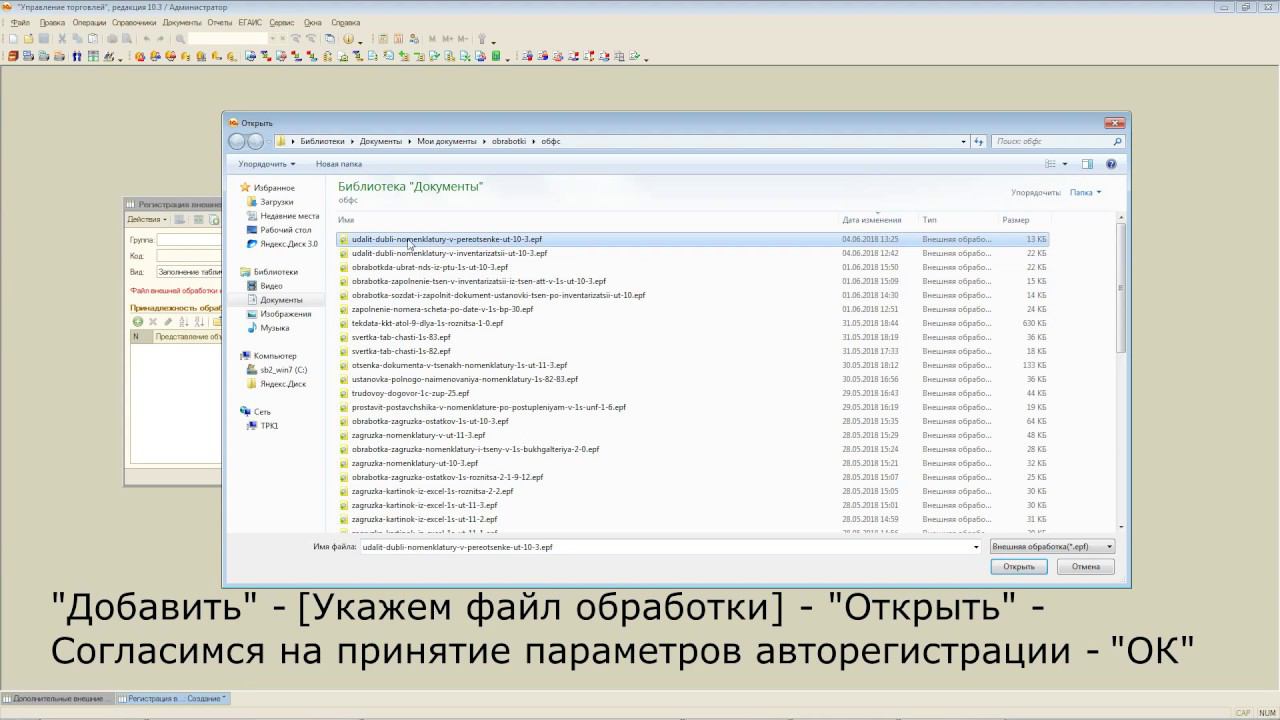Viewport: 1280px width, 720px height.
Task: Go forward in the Open dialog
Action: [255, 141]
